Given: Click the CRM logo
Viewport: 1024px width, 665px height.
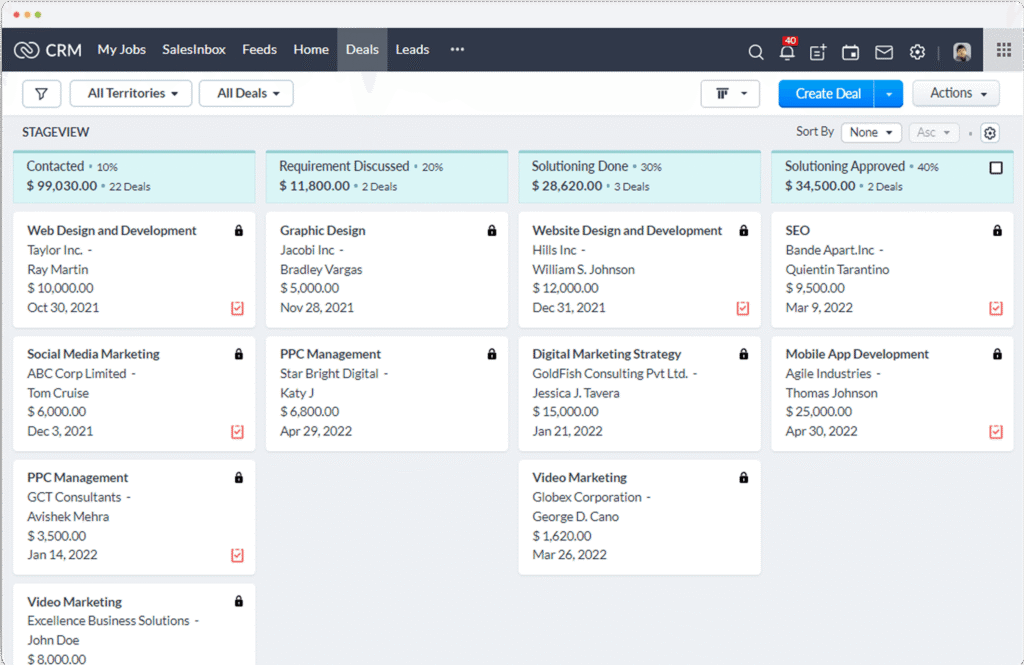Looking at the screenshot, I should click(48, 50).
